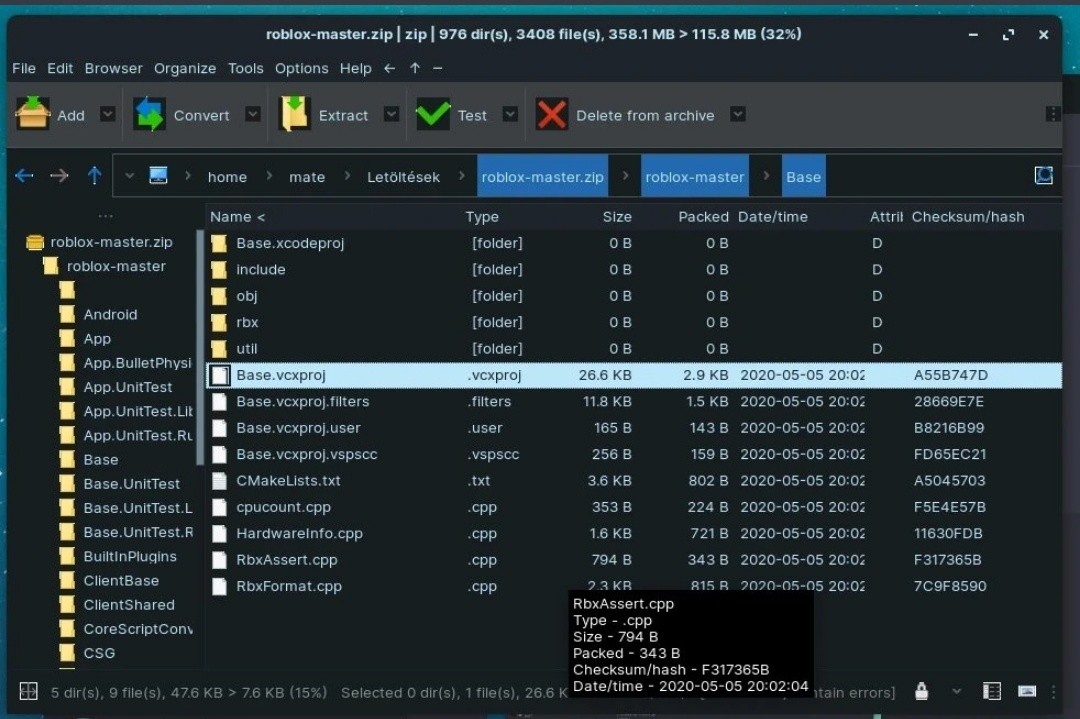Image resolution: width=1080 pixels, height=719 pixels.
Task: Click the file icon beside cpucount.cpp
Action: (219, 508)
